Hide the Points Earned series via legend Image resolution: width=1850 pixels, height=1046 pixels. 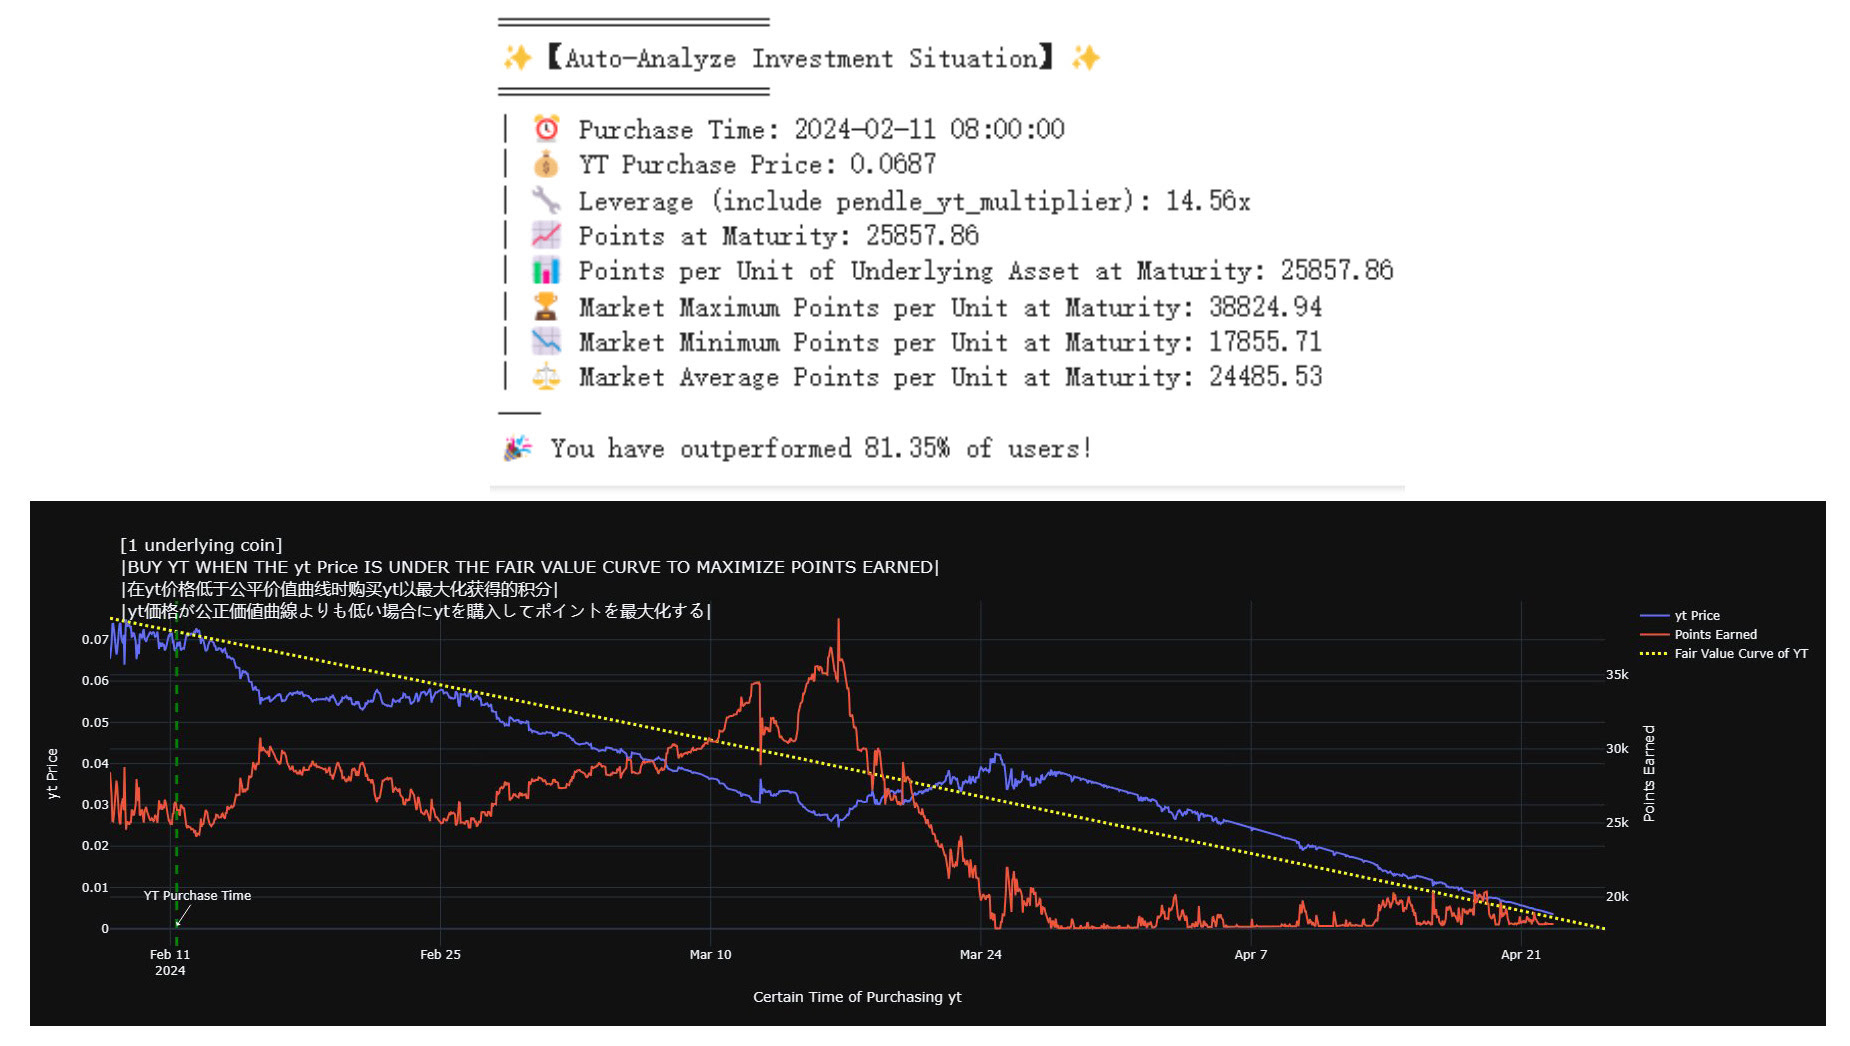[1714, 635]
